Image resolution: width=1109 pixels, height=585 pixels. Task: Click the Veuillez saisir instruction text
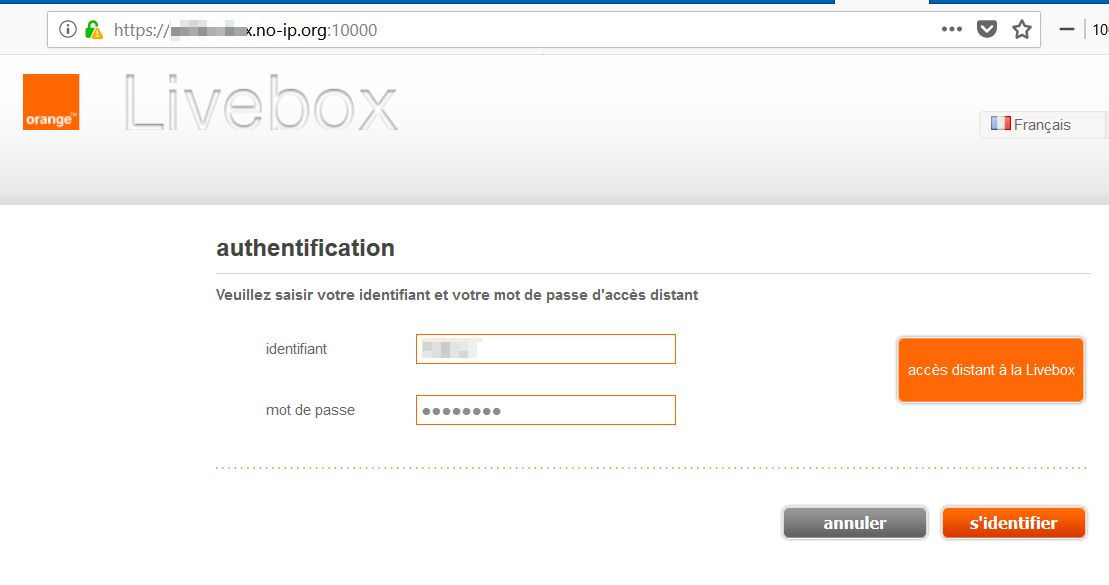457,295
